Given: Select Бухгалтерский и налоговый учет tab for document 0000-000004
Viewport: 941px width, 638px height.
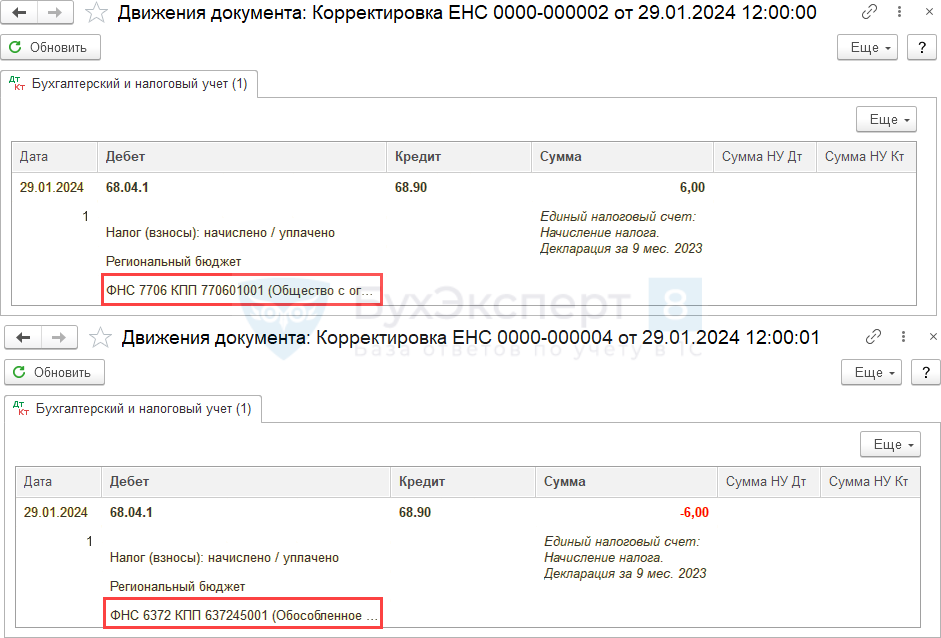Looking at the screenshot, I should (135, 409).
